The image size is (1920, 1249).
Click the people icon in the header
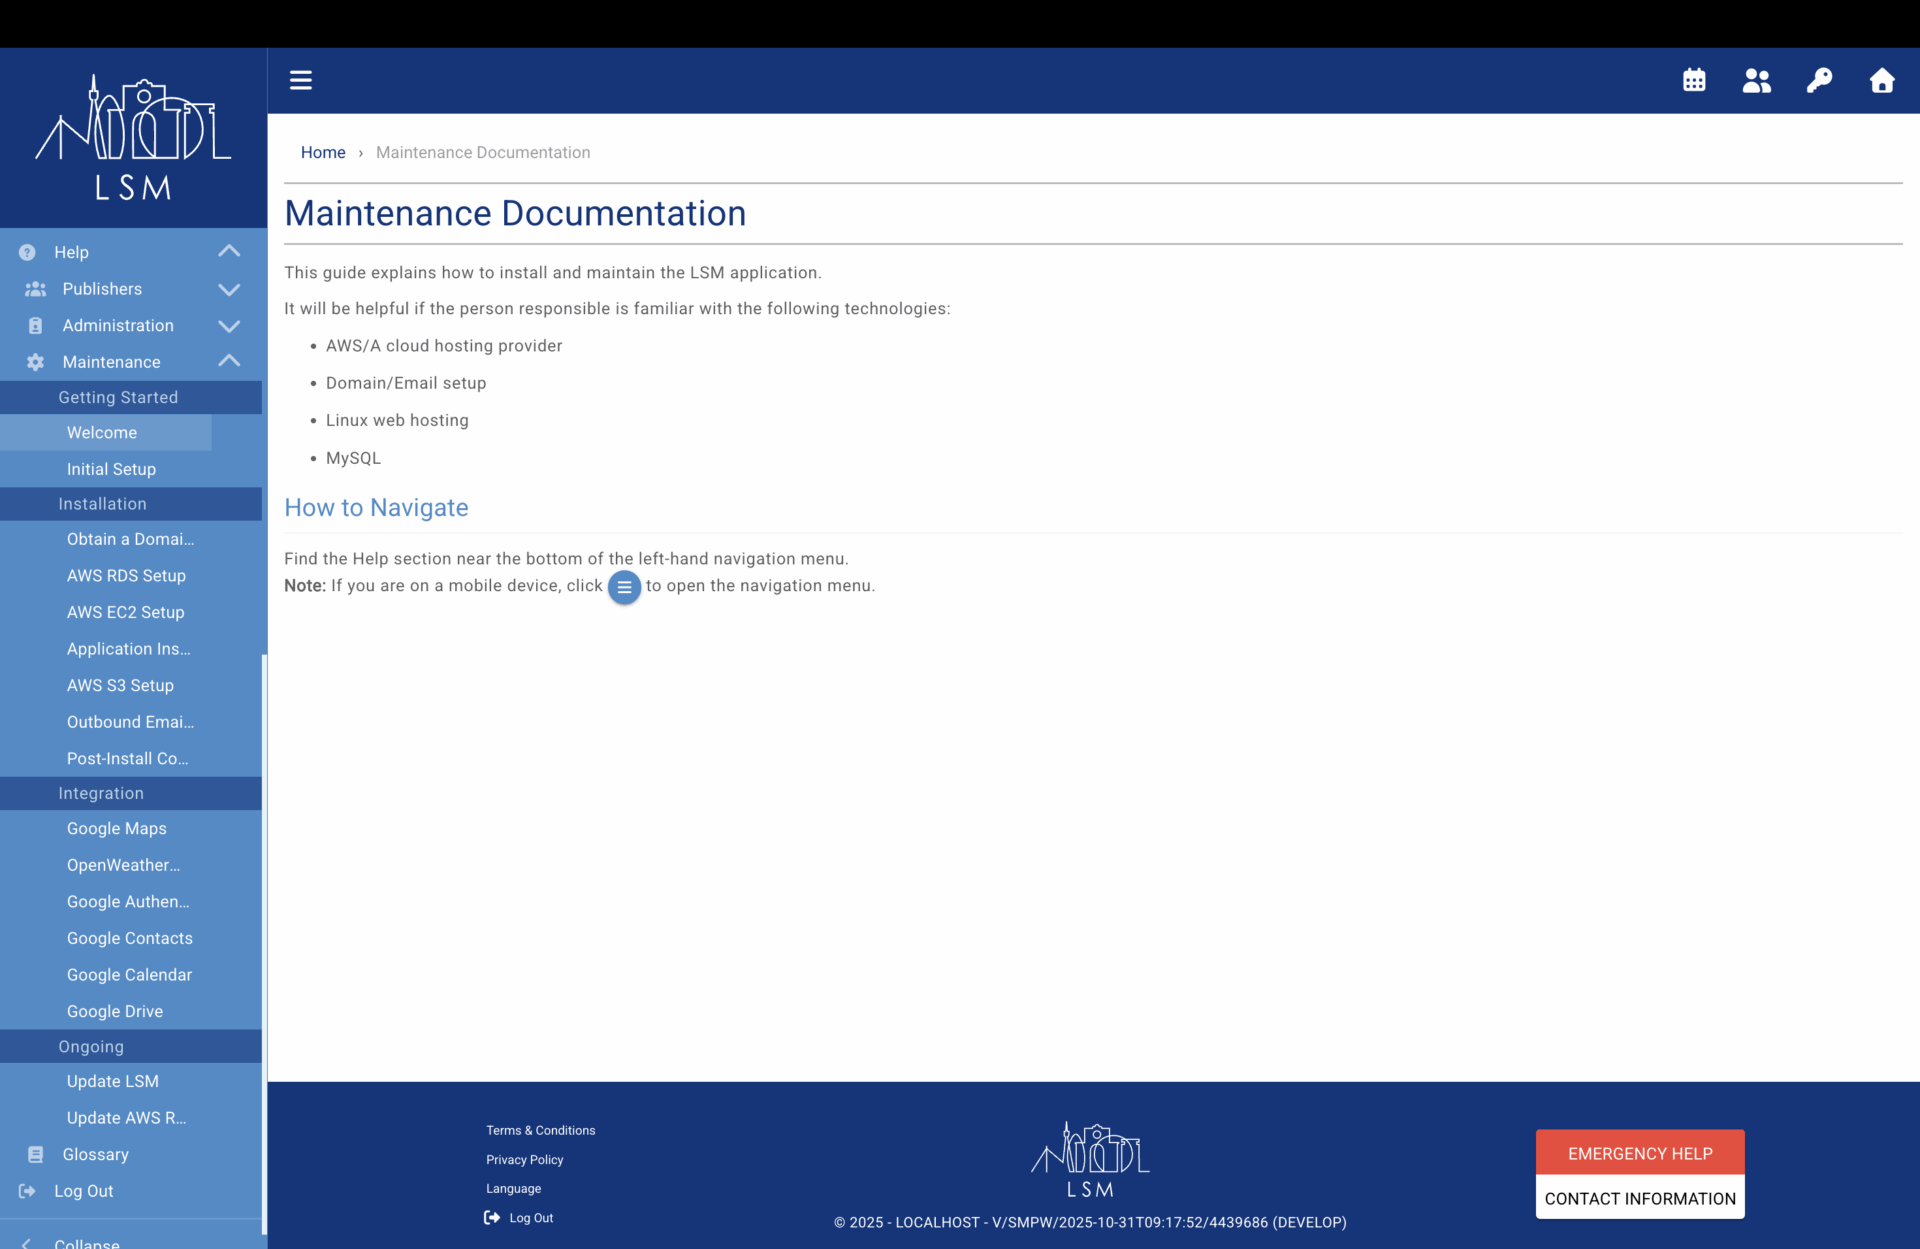click(x=1757, y=80)
